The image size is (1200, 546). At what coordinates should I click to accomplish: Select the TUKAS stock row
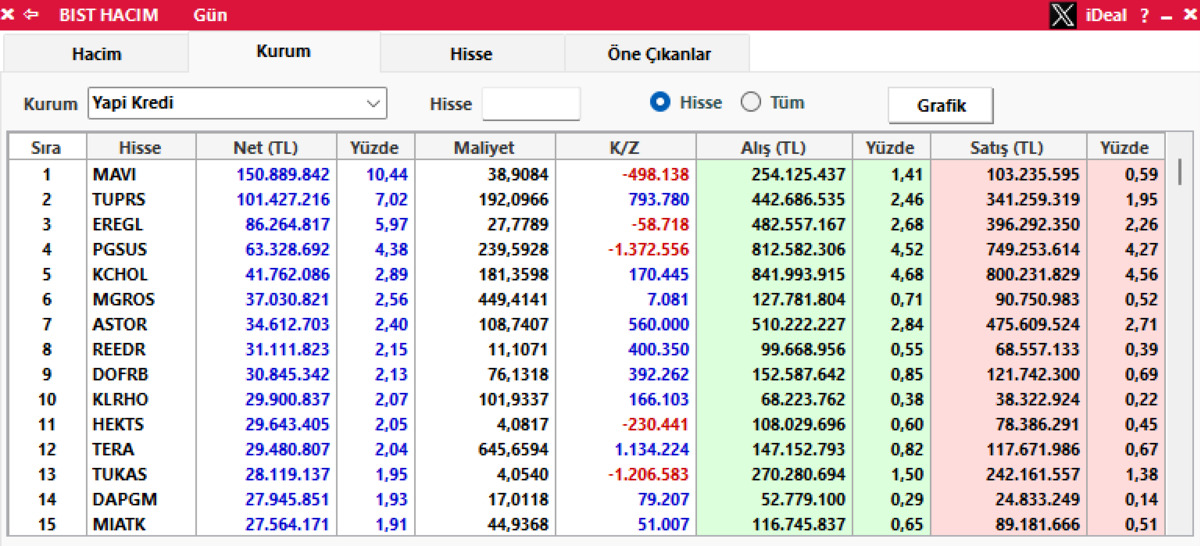(587, 474)
